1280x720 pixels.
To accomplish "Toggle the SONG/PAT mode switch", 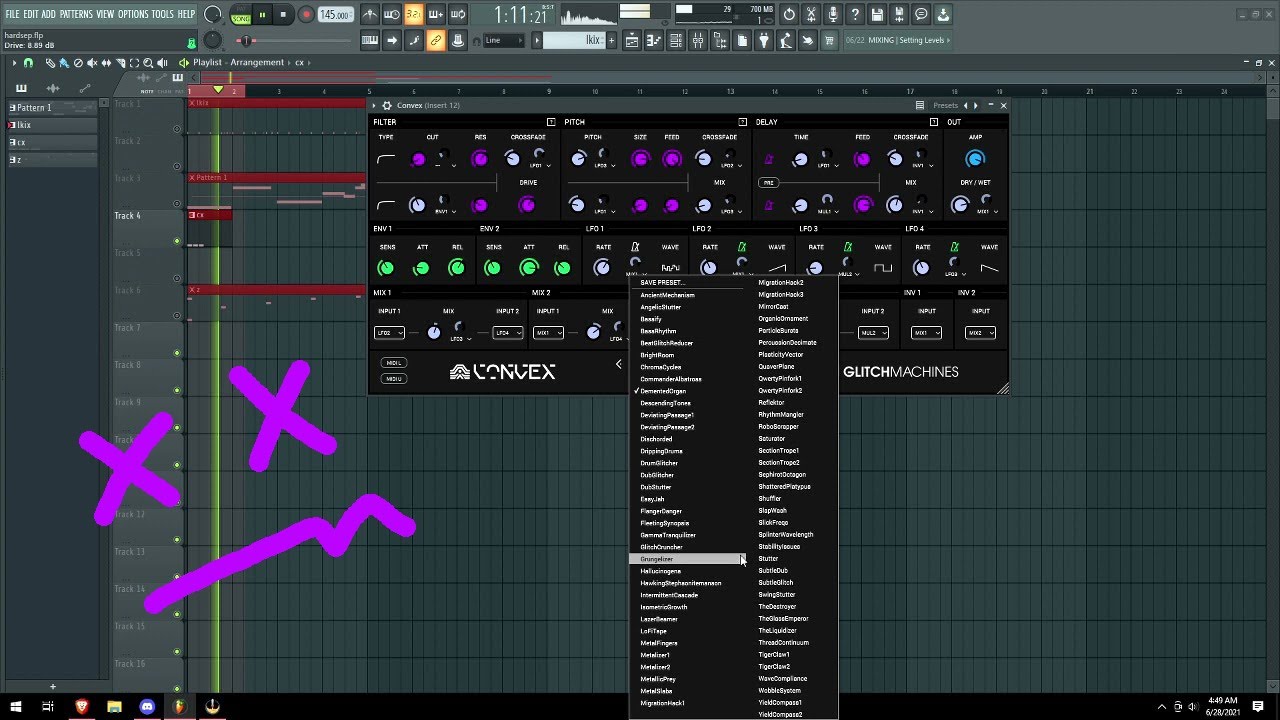I will (240, 15).
